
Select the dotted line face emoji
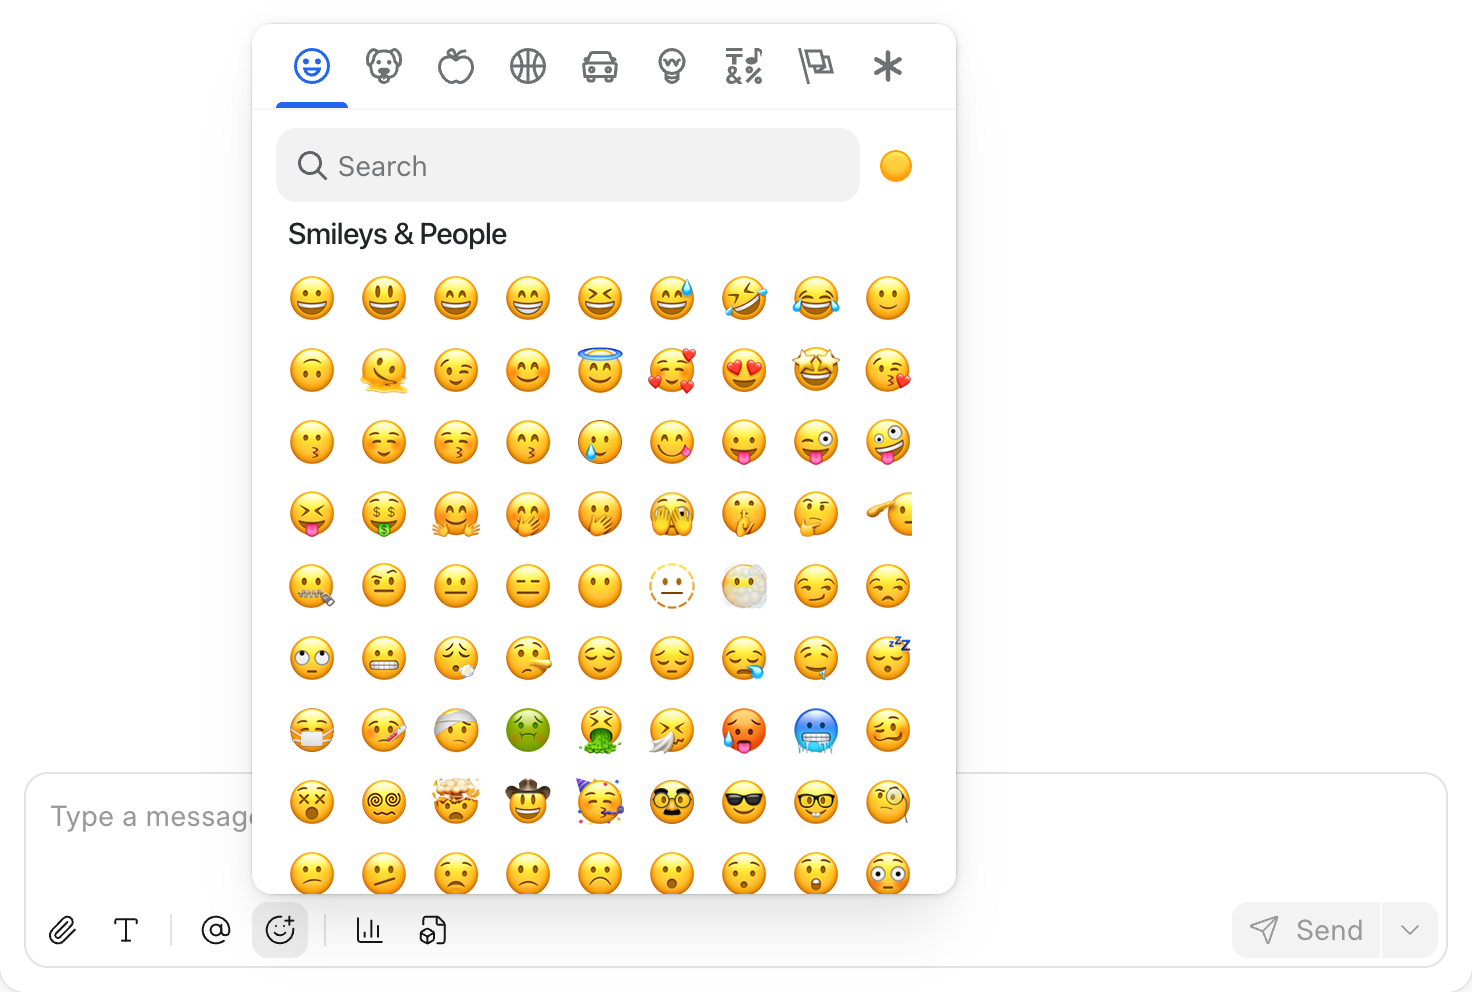point(672,586)
